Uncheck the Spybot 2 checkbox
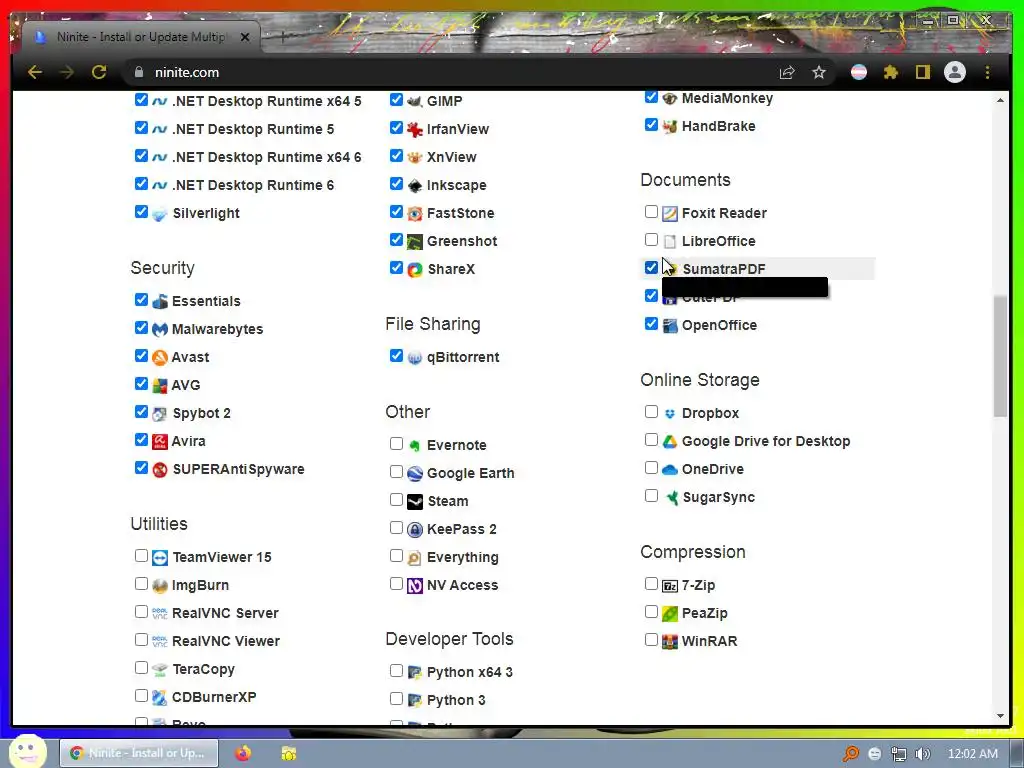 click(141, 411)
